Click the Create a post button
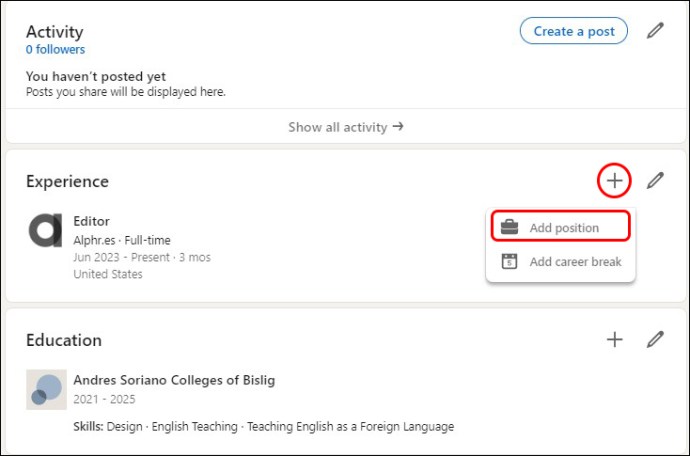The image size is (690, 456). [574, 31]
